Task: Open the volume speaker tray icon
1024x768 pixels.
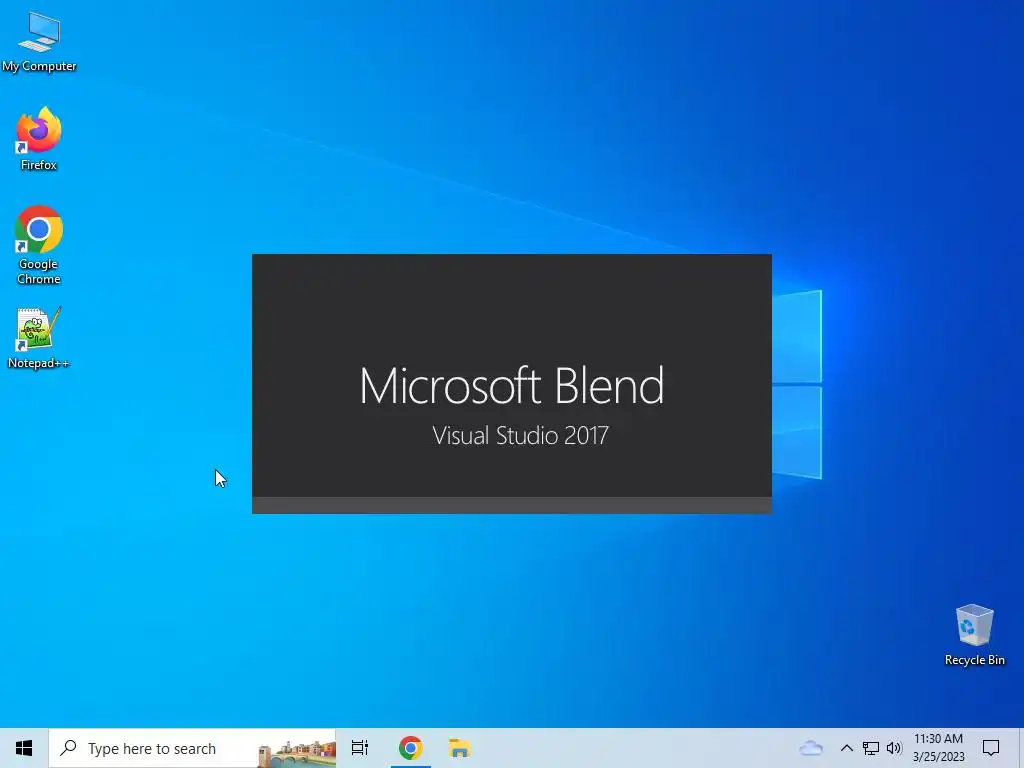Action: [894, 748]
